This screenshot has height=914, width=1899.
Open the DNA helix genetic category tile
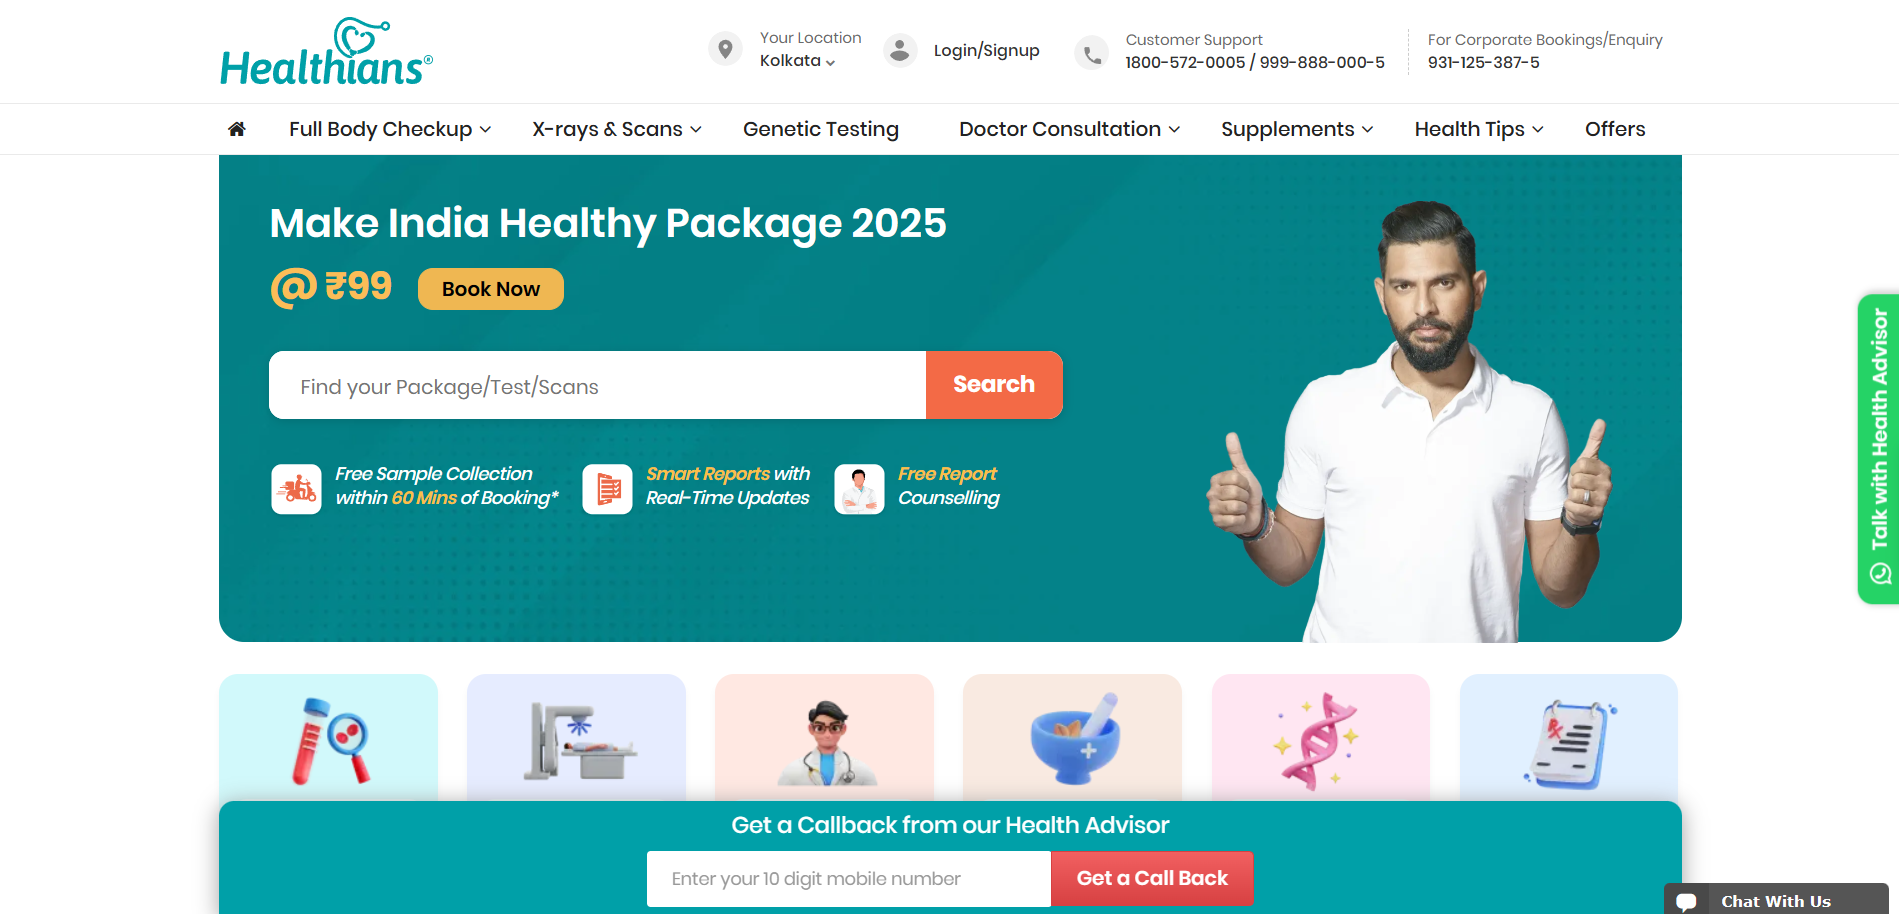point(1321,738)
